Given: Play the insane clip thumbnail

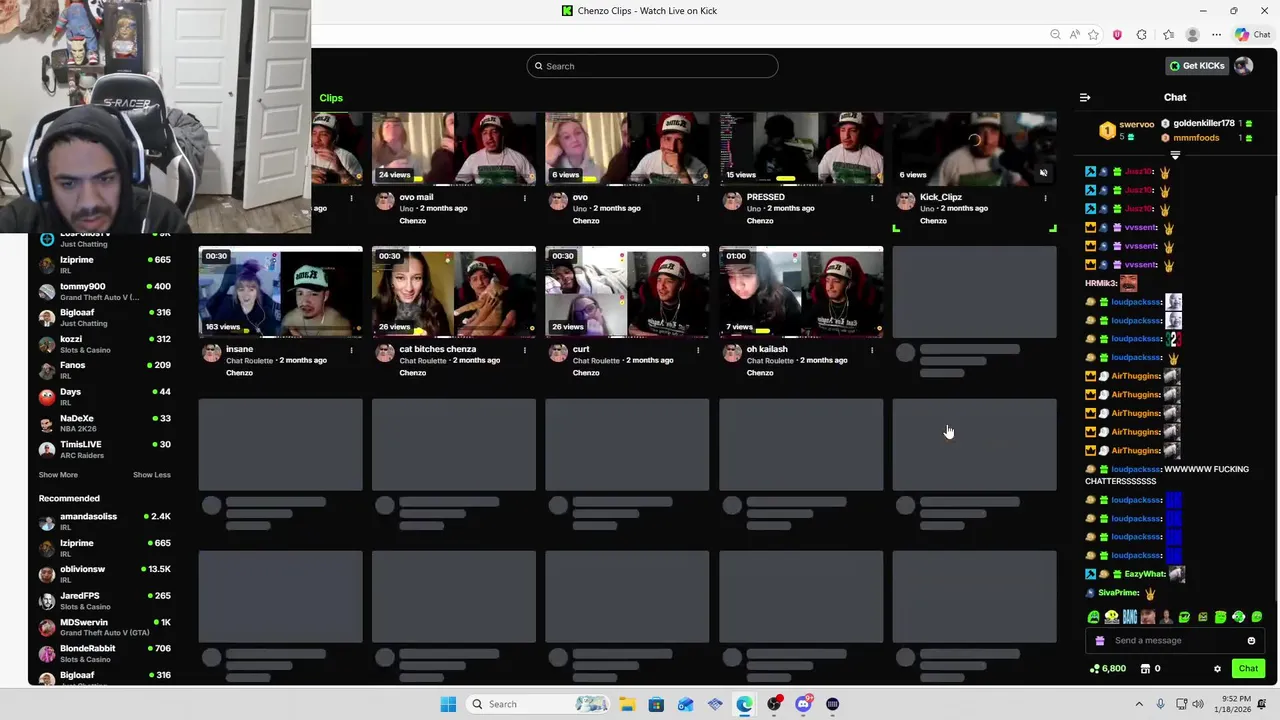Looking at the screenshot, I should pyautogui.click(x=281, y=292).
